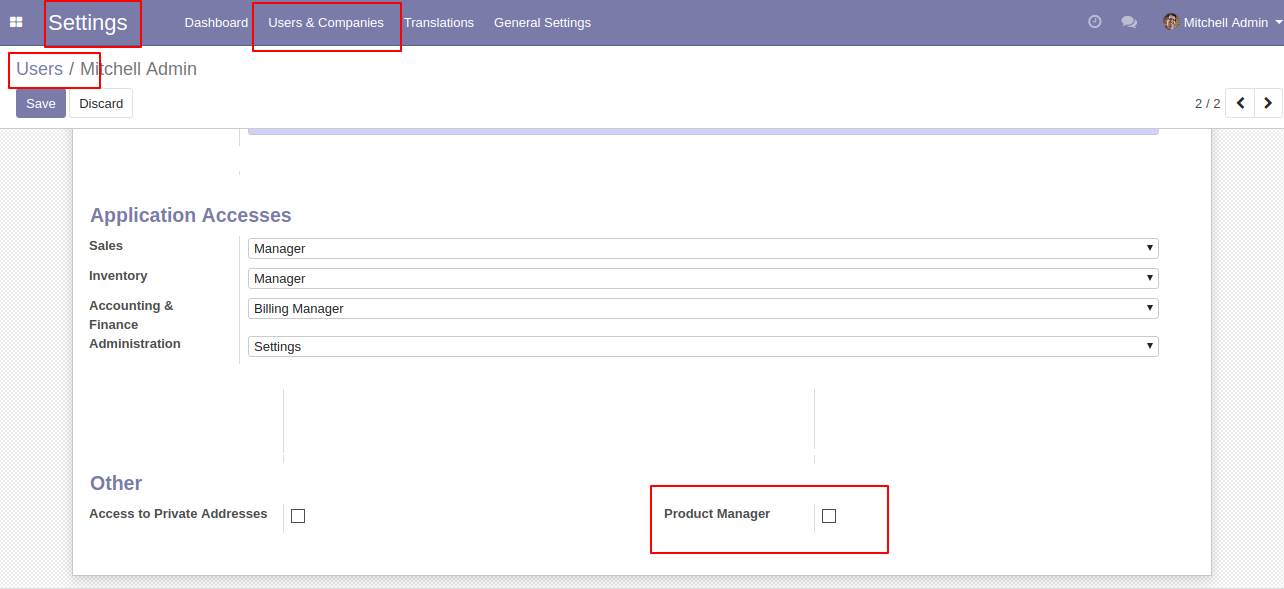Enable Access to Private Addresses checkbox

point(298,516)
